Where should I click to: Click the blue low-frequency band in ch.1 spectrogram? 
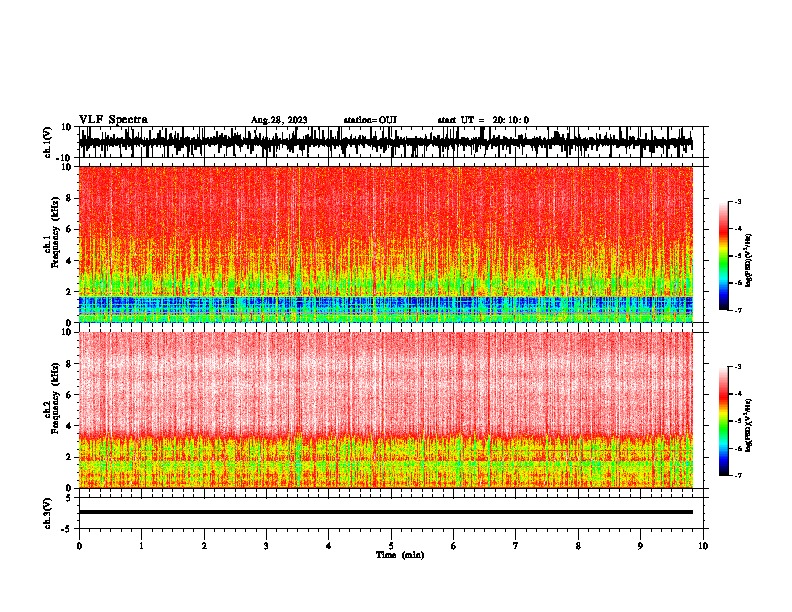click(x=386, y=304)
